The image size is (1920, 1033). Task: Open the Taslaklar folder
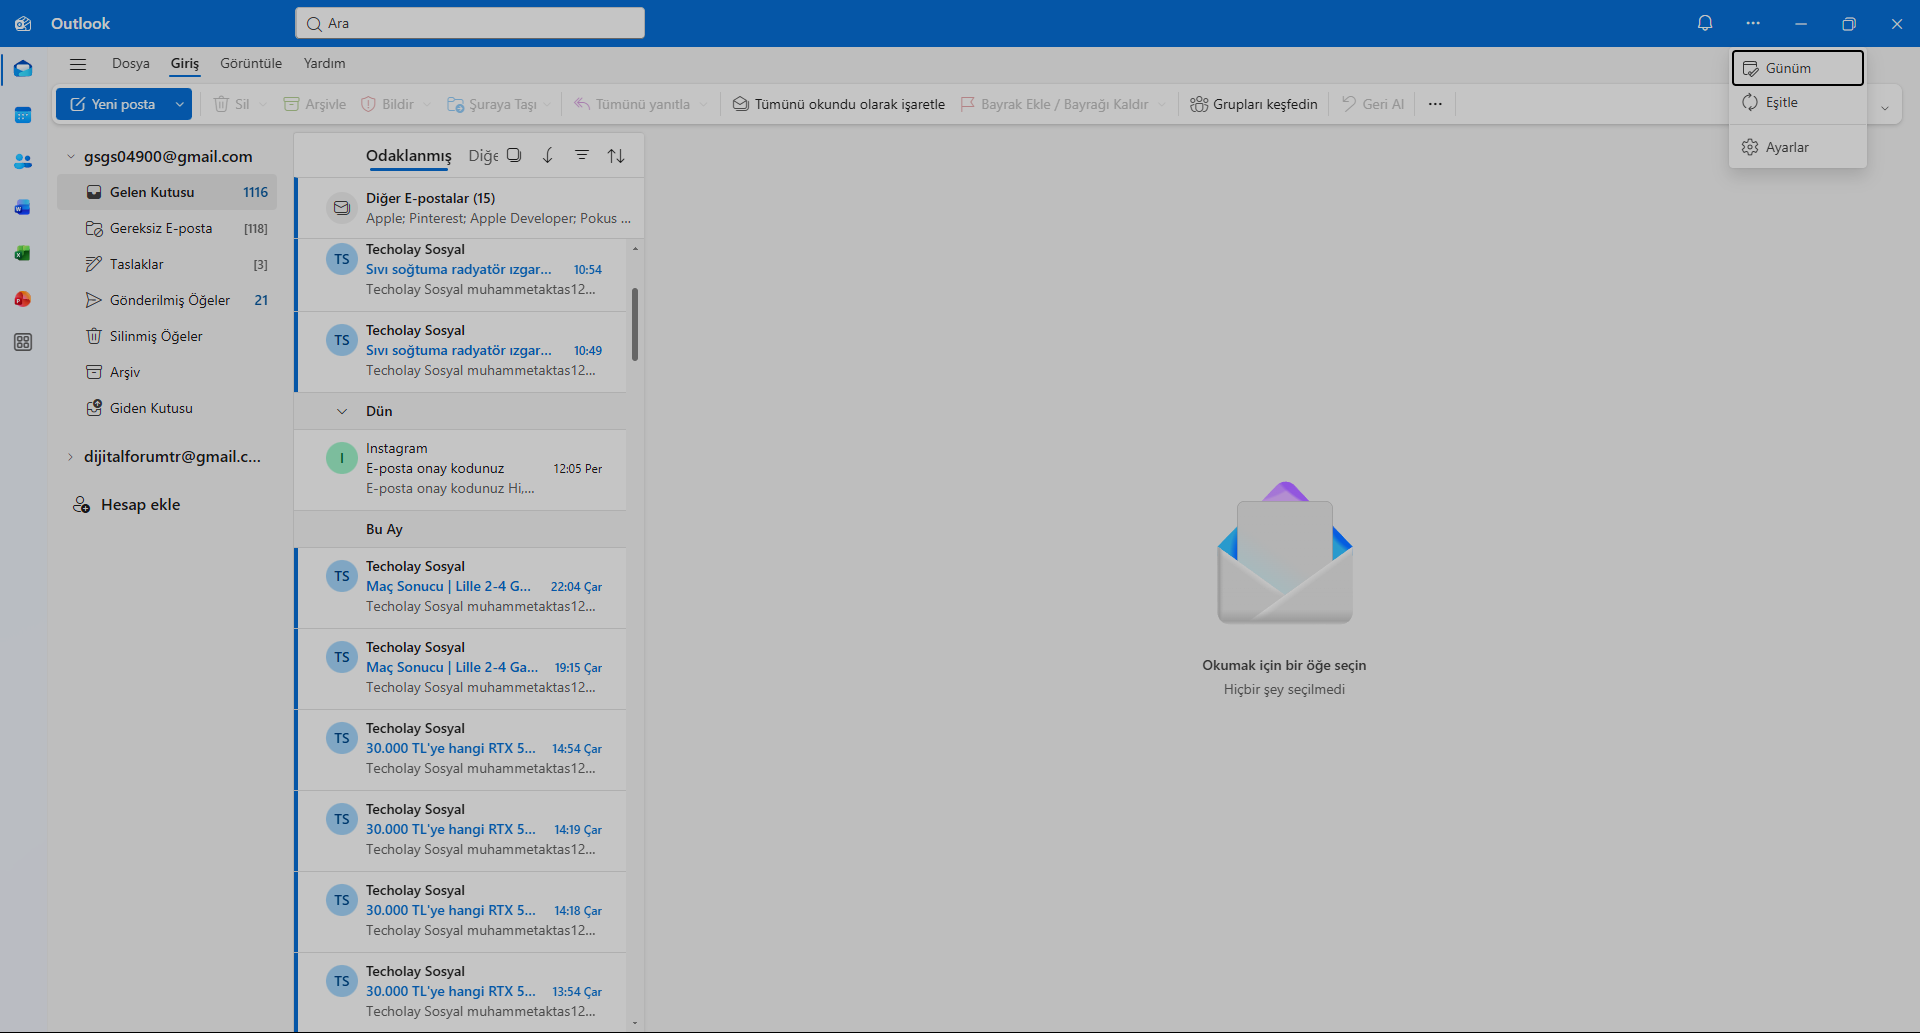(x=167, y=264)
